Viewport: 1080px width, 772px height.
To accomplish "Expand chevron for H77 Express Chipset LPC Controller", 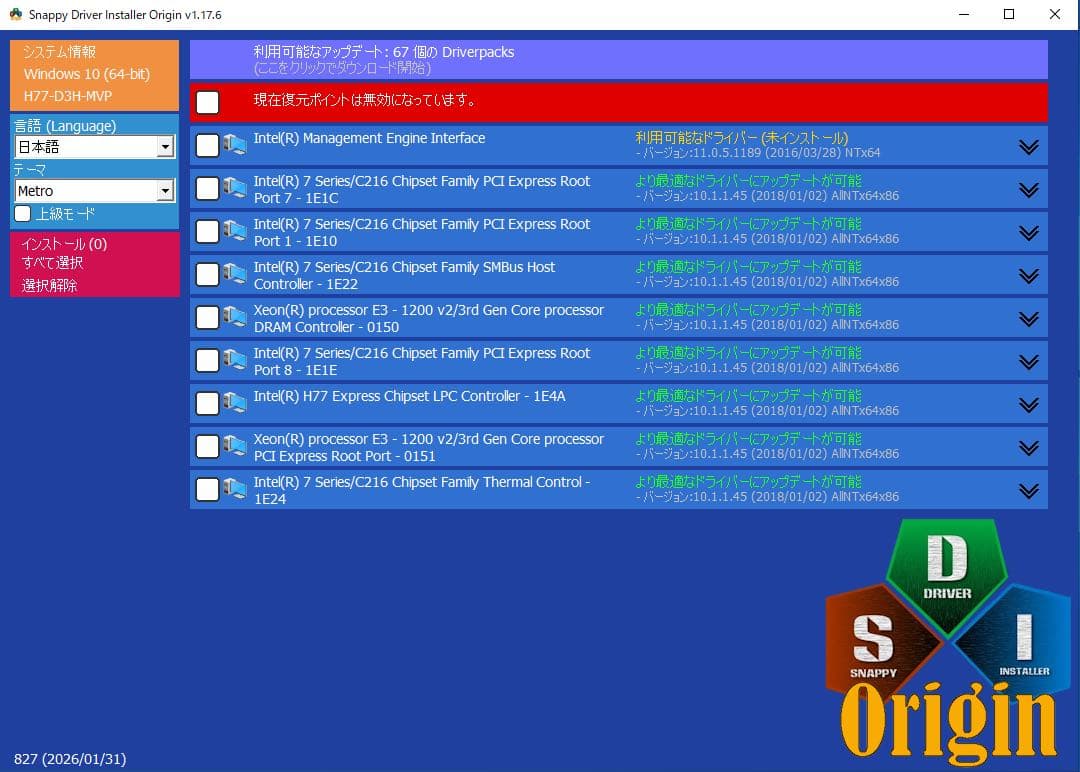I will click(1028, 405).
